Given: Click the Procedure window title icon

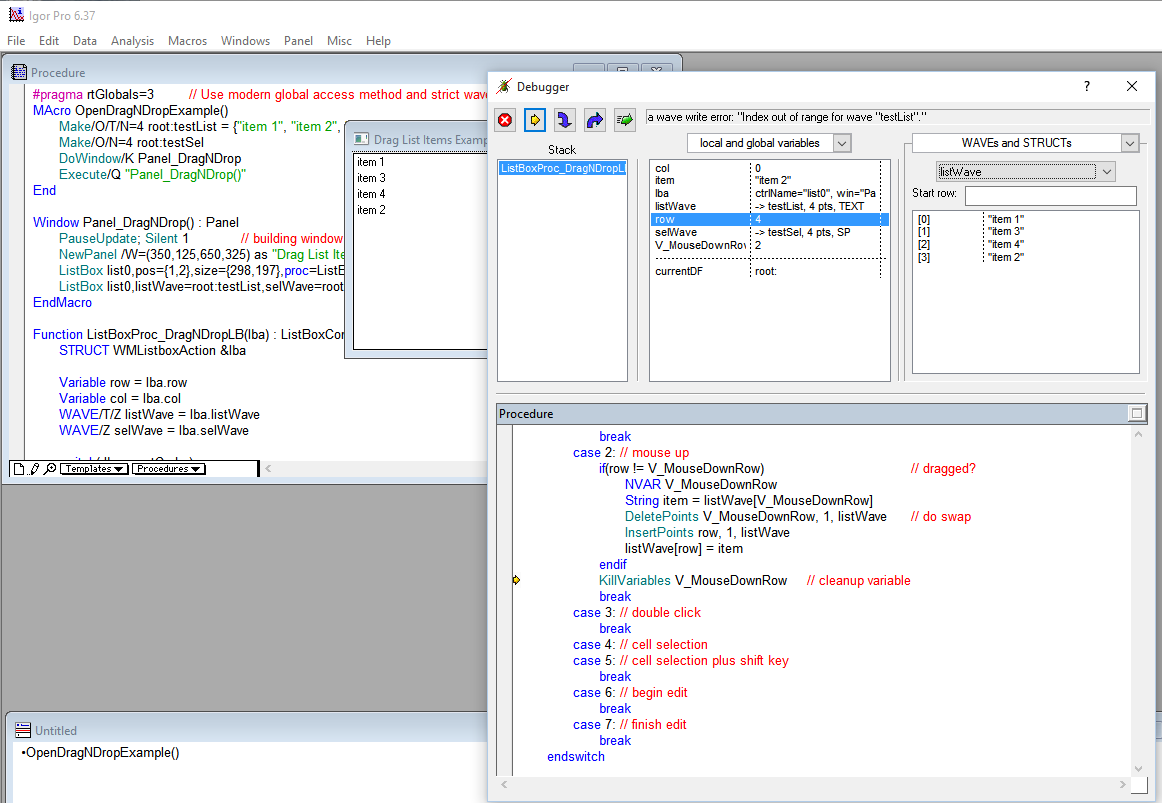Looking at the screenshot, I should pos(19,72).
